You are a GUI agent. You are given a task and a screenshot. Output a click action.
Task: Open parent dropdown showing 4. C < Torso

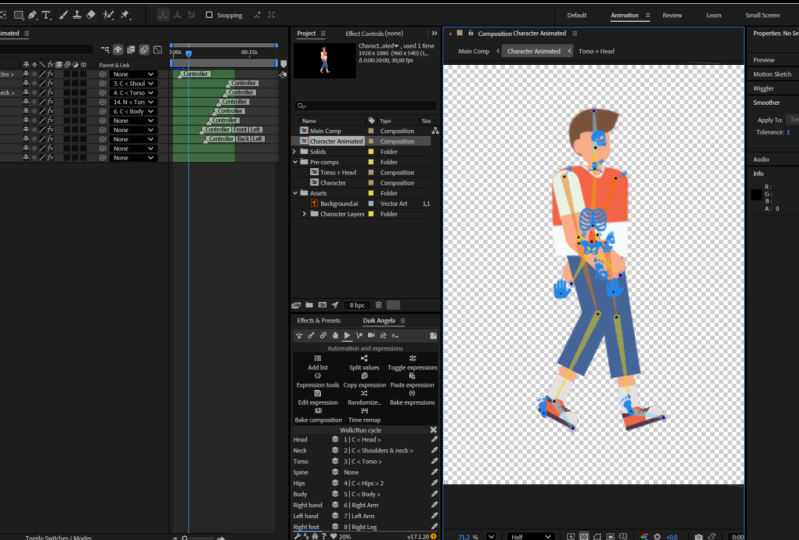[x=132, y=93]
